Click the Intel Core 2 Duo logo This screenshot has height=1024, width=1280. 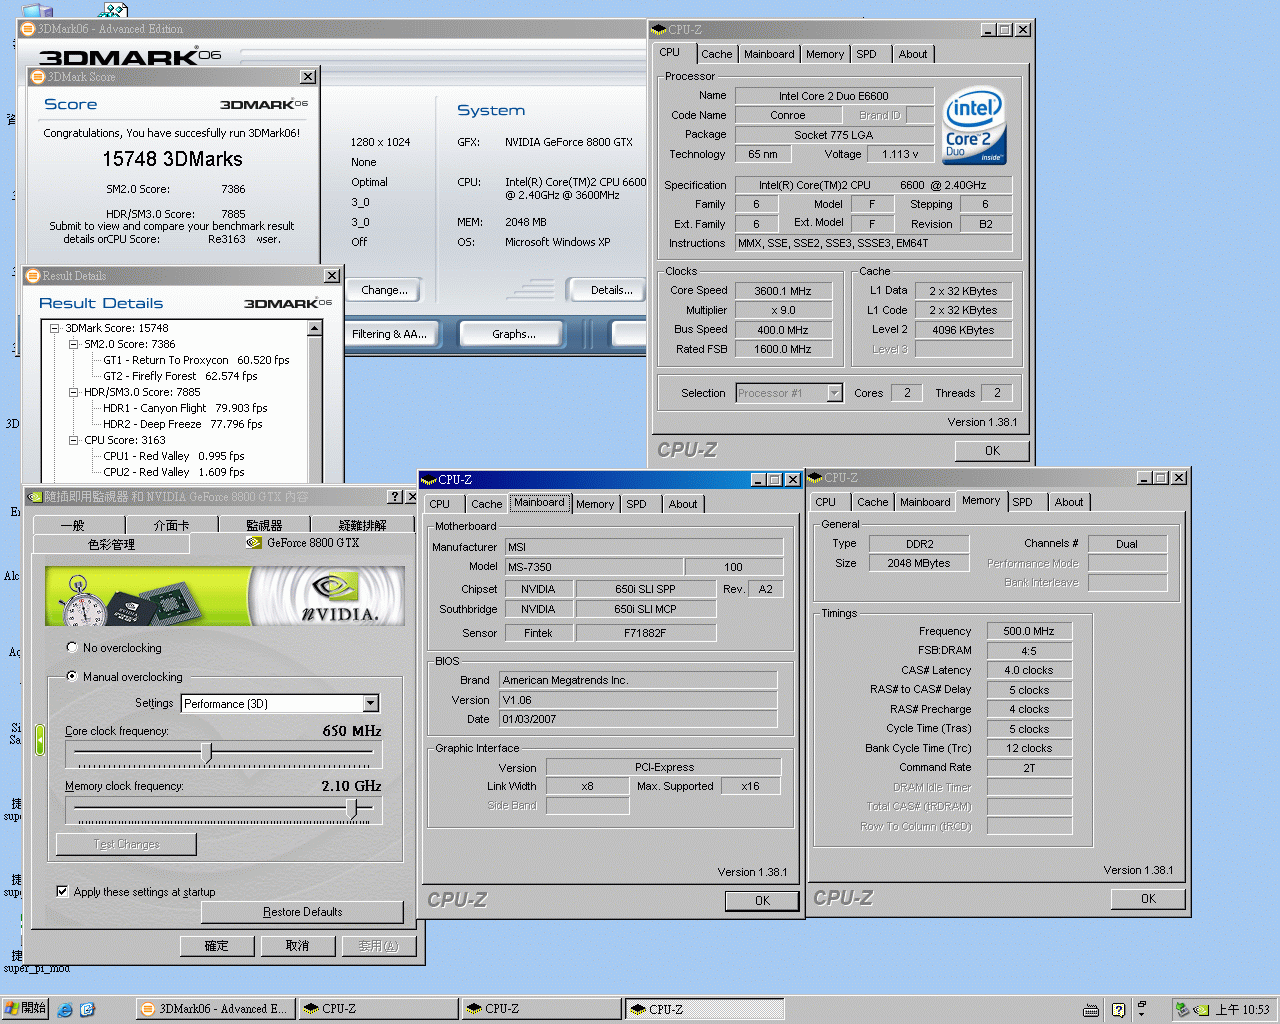point(974,126)
